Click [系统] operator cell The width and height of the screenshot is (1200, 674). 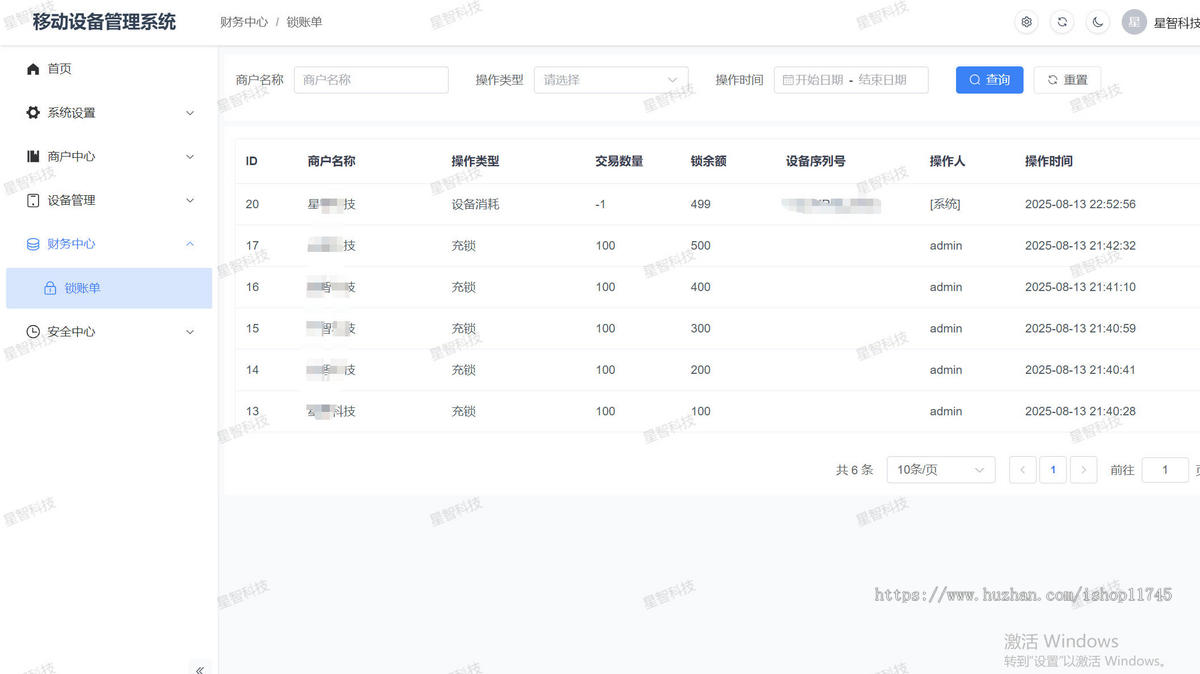pyautogui.click(x=945, y=204)
